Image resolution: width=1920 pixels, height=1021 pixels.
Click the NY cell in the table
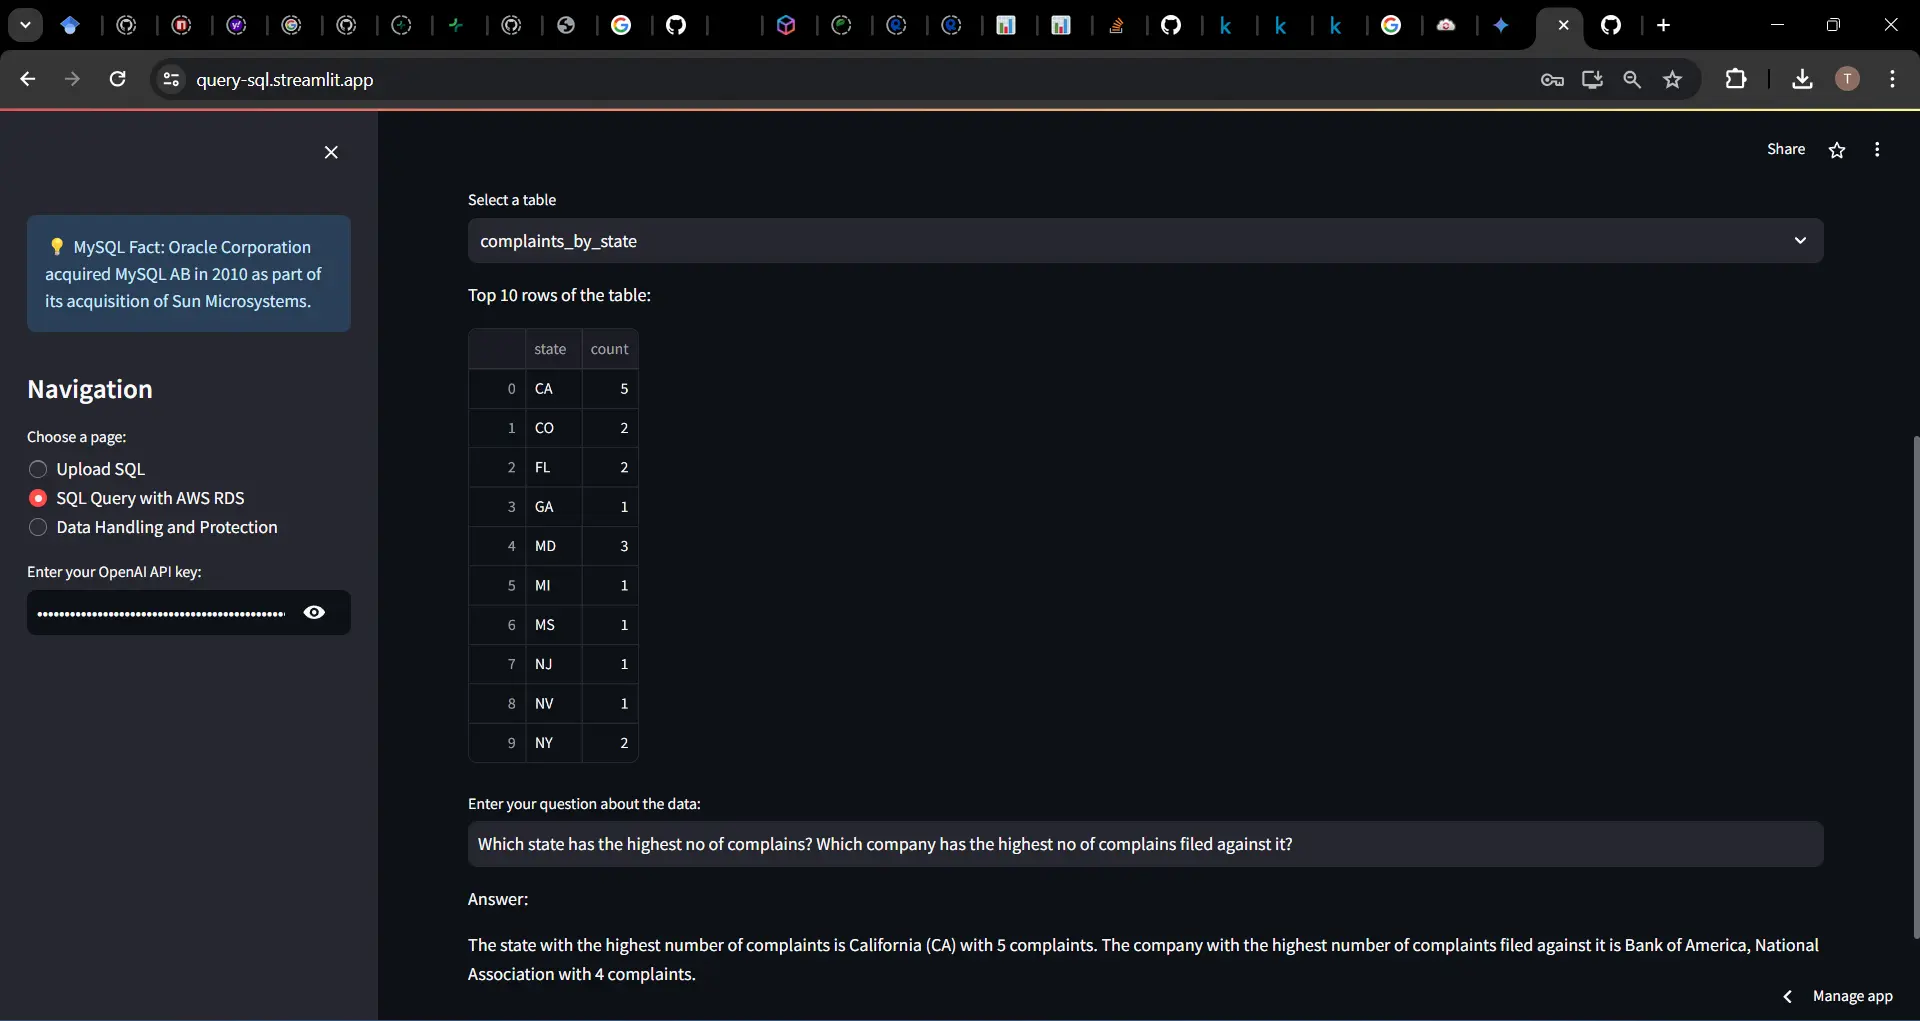coord(553,743)
